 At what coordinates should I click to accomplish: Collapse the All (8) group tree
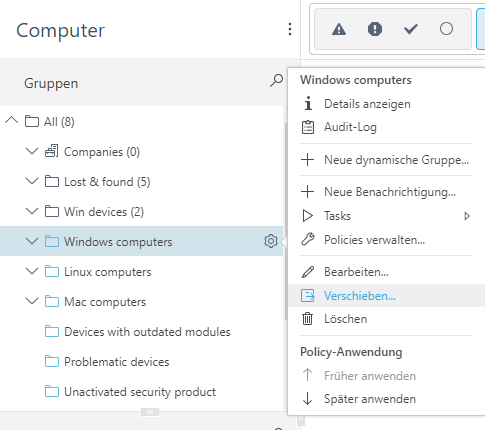pos(12,120)
